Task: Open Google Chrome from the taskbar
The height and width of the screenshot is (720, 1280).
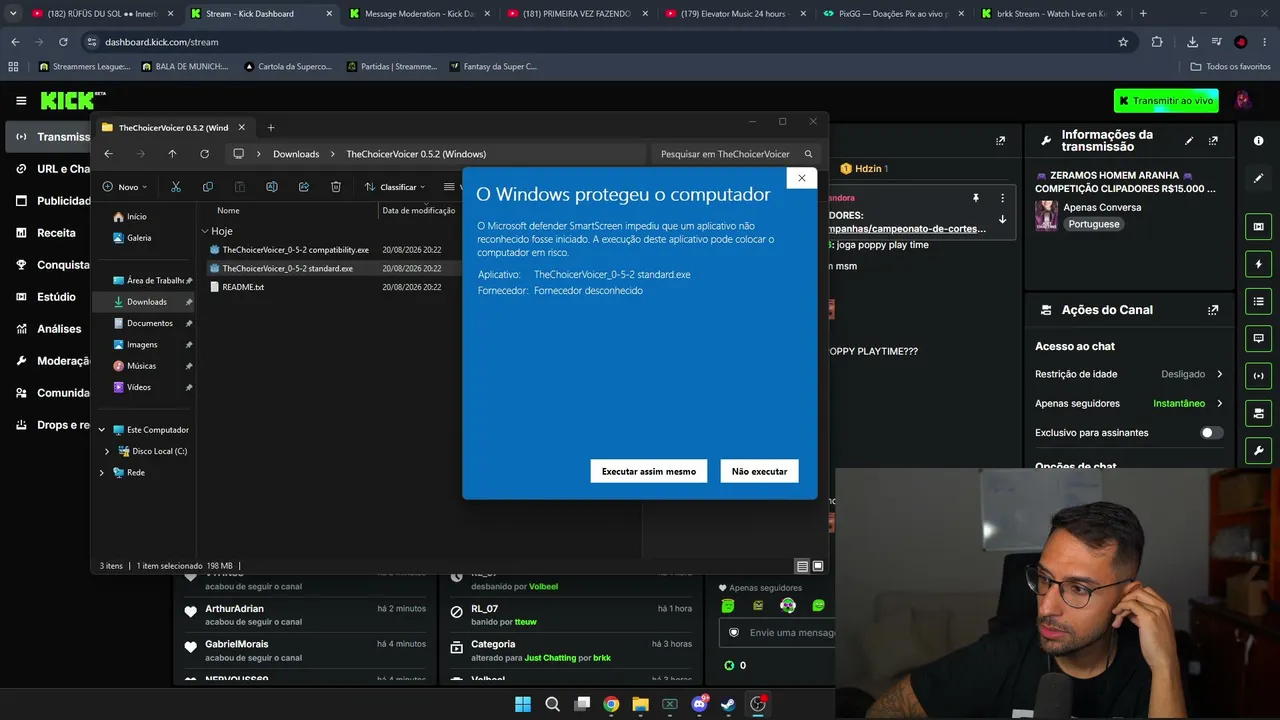Action: pos(611,704)
